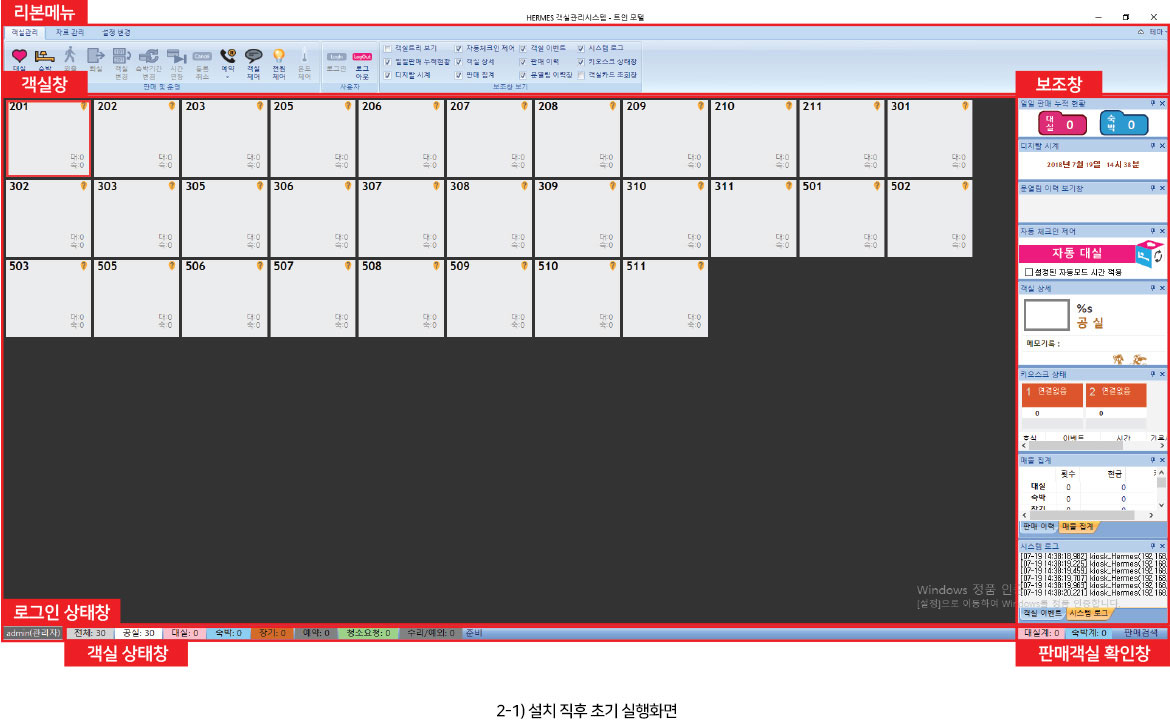Click the LogOut 로그아웃 icon

pyautogui.click(x=362, y=57)
